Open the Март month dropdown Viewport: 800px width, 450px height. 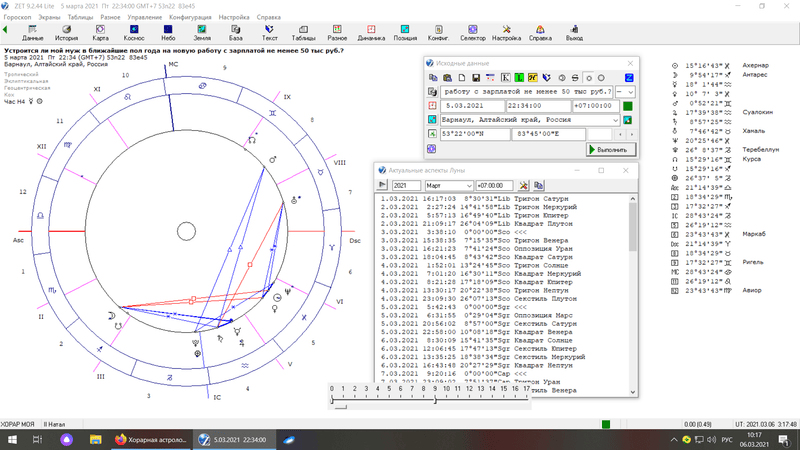pyautogui.click(x=467, y=185)
